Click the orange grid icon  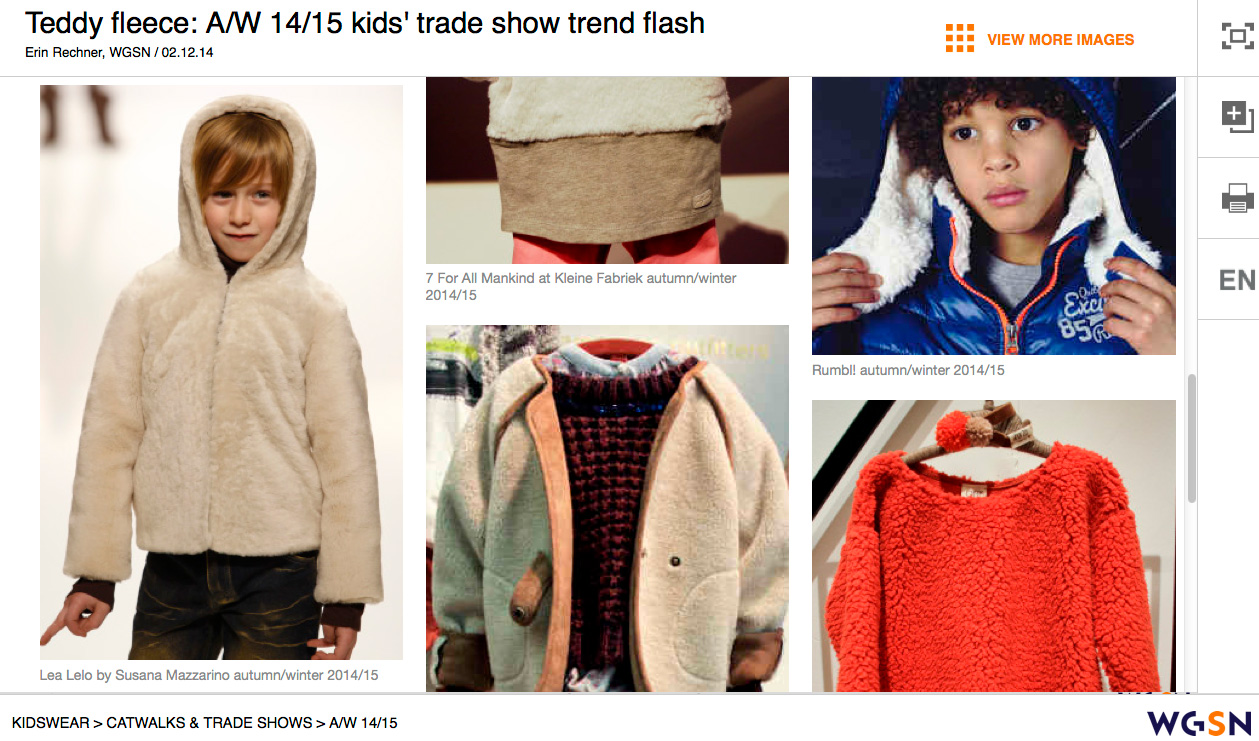point(959,38)
